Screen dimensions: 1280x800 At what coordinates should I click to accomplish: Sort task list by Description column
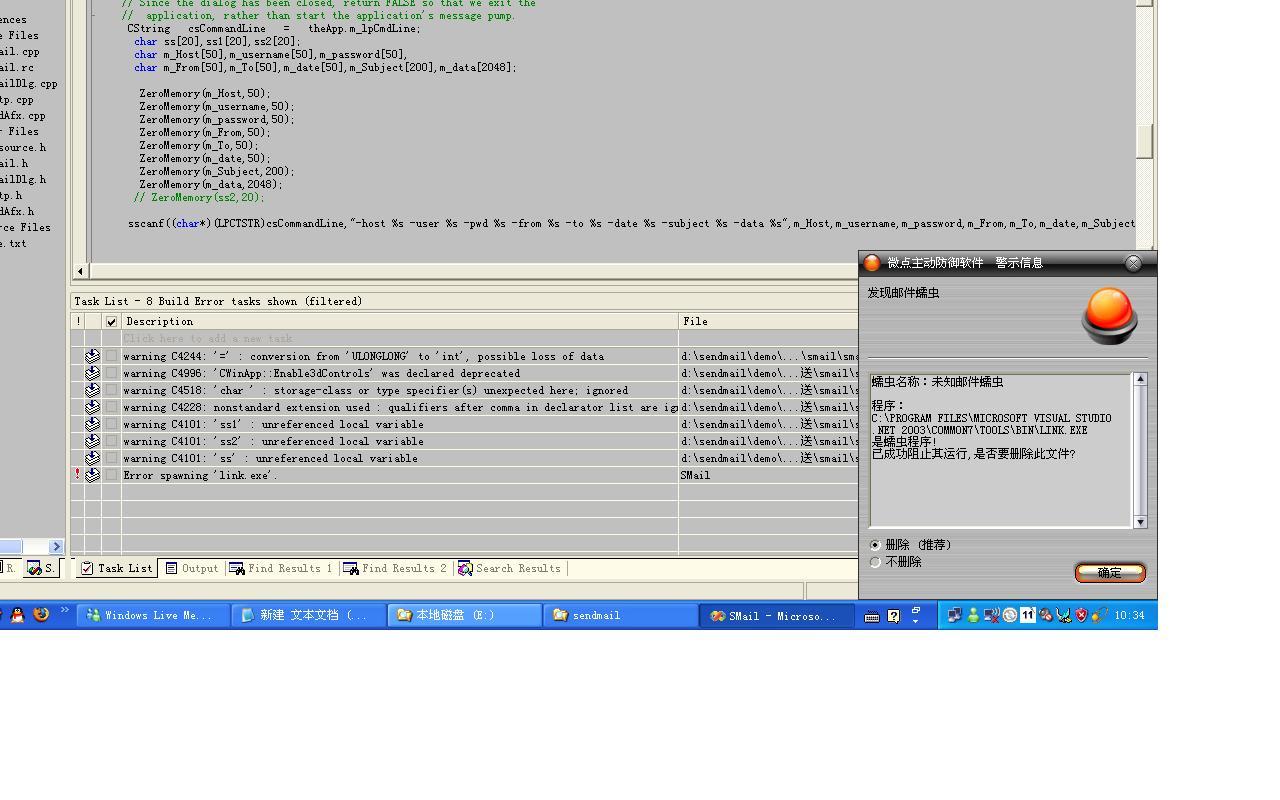[x=399, y=321]
